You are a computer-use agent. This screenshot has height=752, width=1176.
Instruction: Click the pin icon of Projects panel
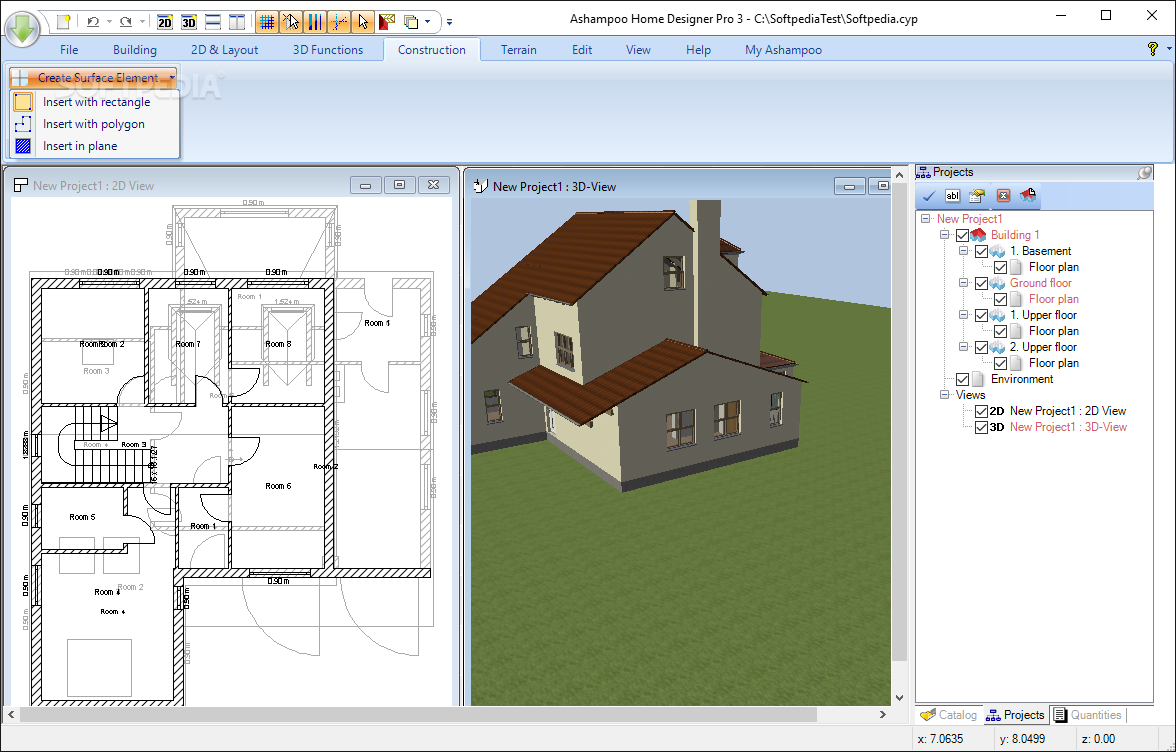(x=1144, y=172)
